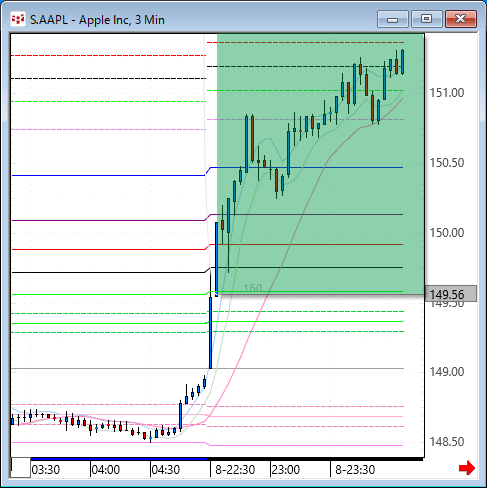
Task: Click the blue bar on time axis
Action: [119, 459]
